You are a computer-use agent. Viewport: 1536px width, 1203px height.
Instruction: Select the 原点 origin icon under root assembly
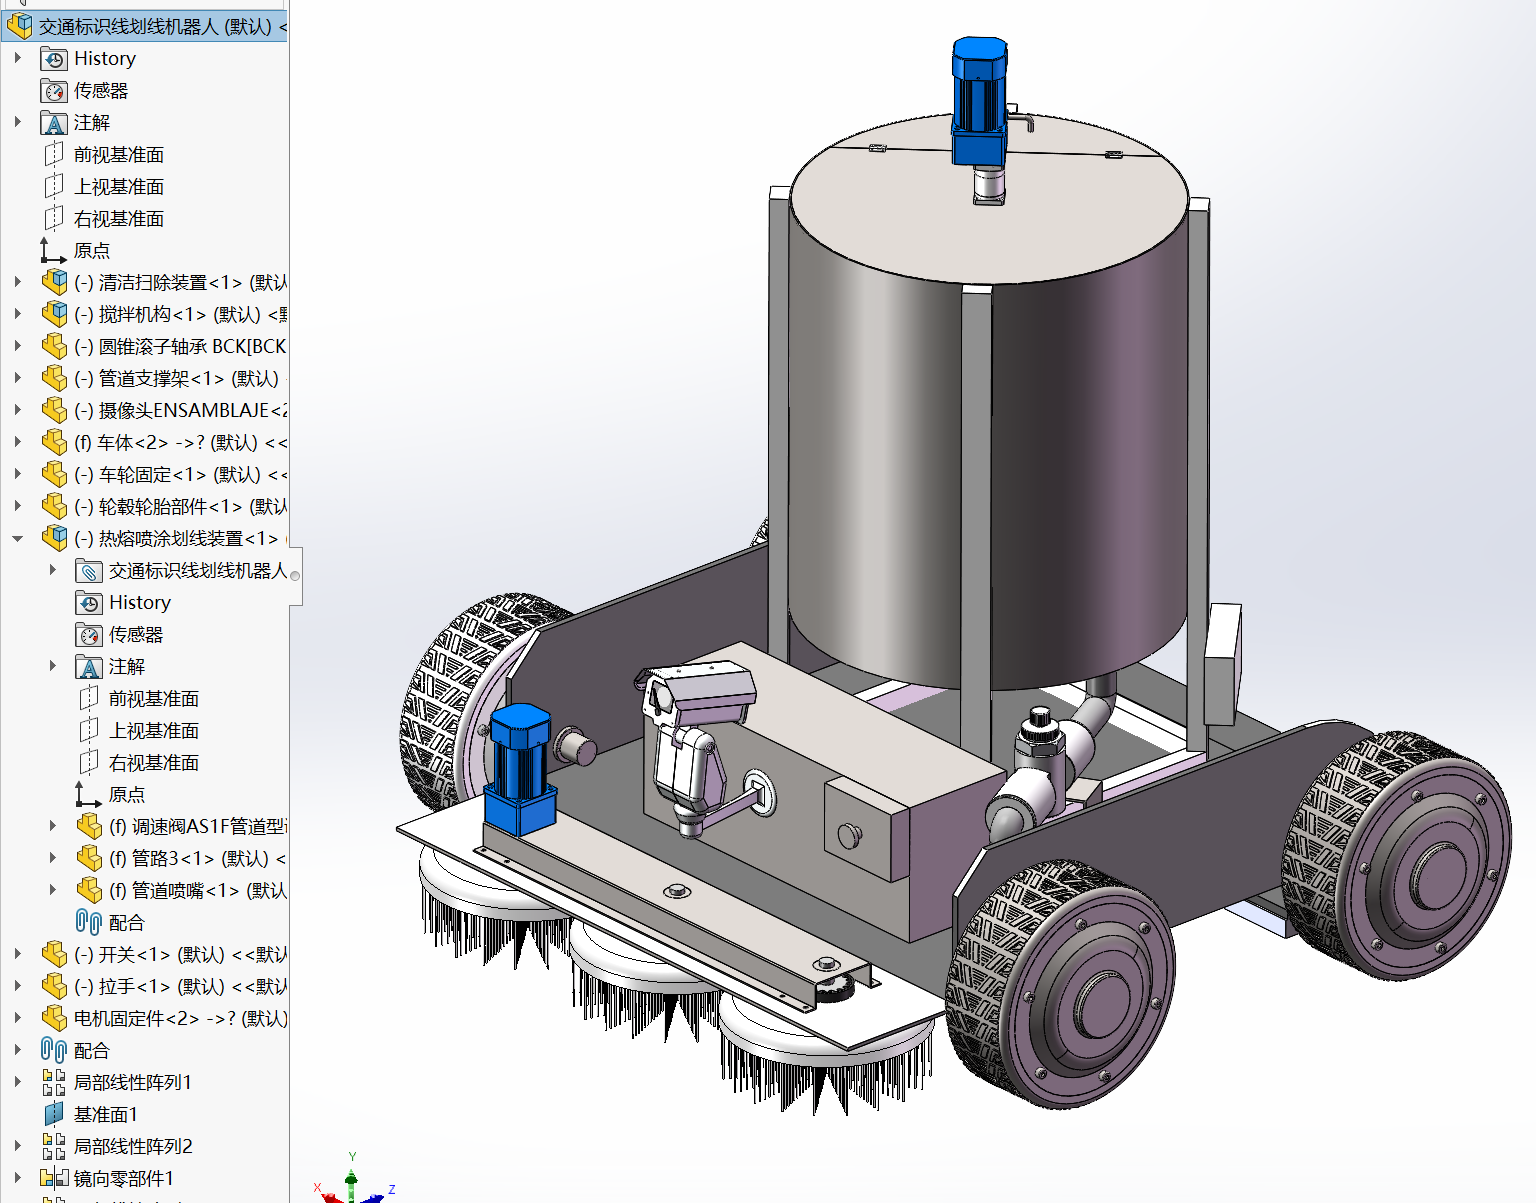(x=54, y=250)
